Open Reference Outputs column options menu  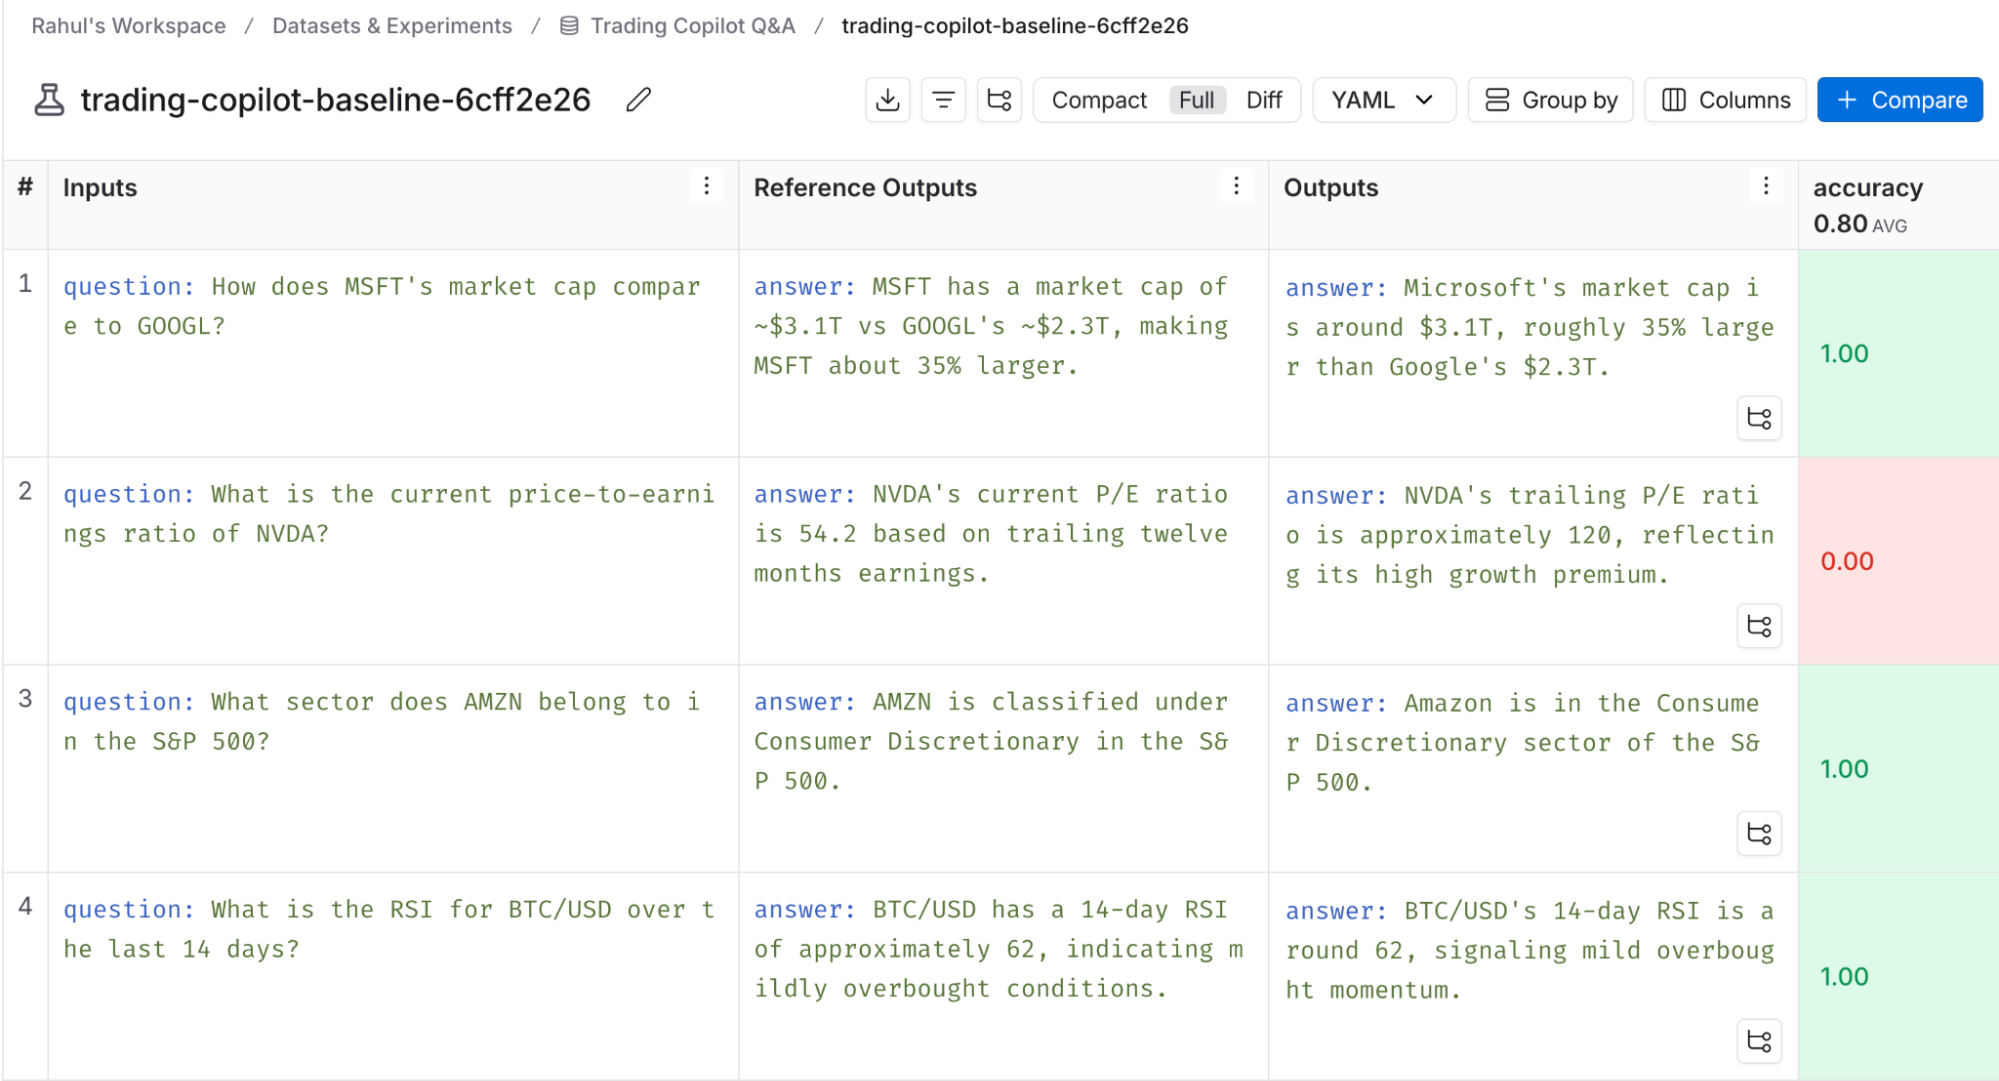(x=1236, y=186)
